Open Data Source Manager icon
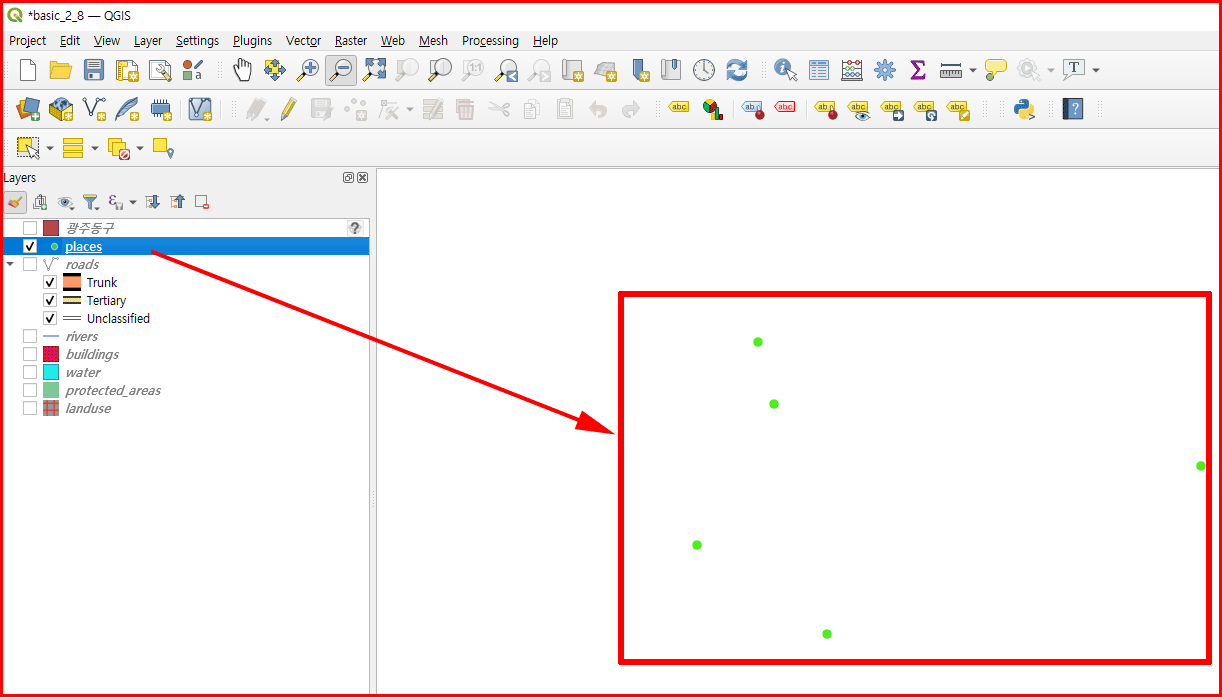 (x=28, y=109)
